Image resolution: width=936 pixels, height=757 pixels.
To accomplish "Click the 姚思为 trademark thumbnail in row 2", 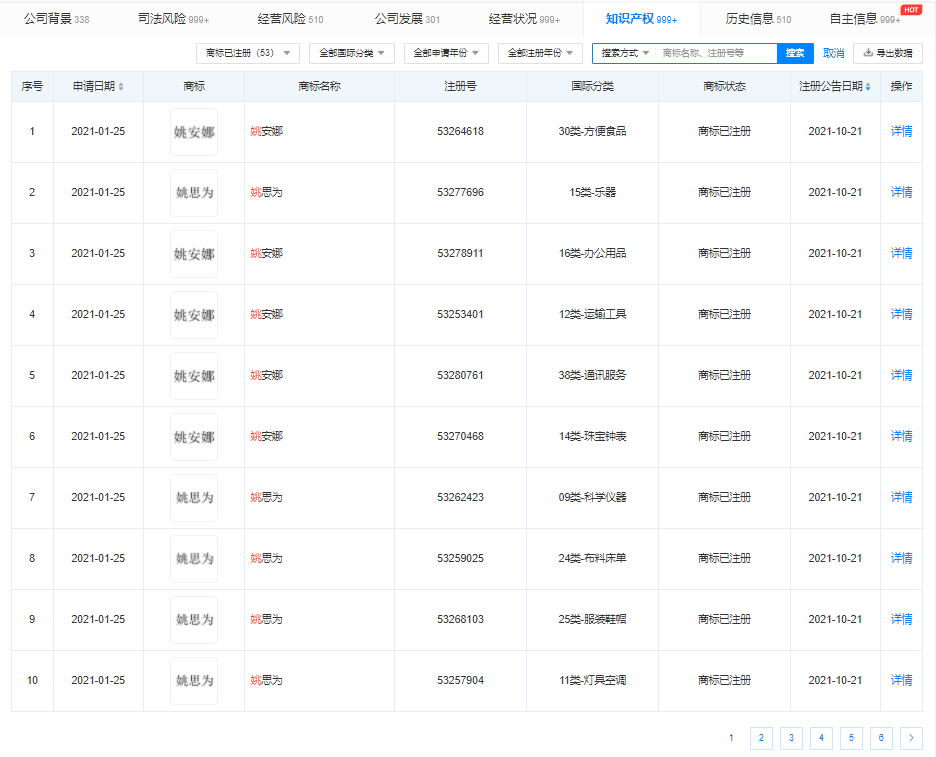I will (x=194, y=193).
